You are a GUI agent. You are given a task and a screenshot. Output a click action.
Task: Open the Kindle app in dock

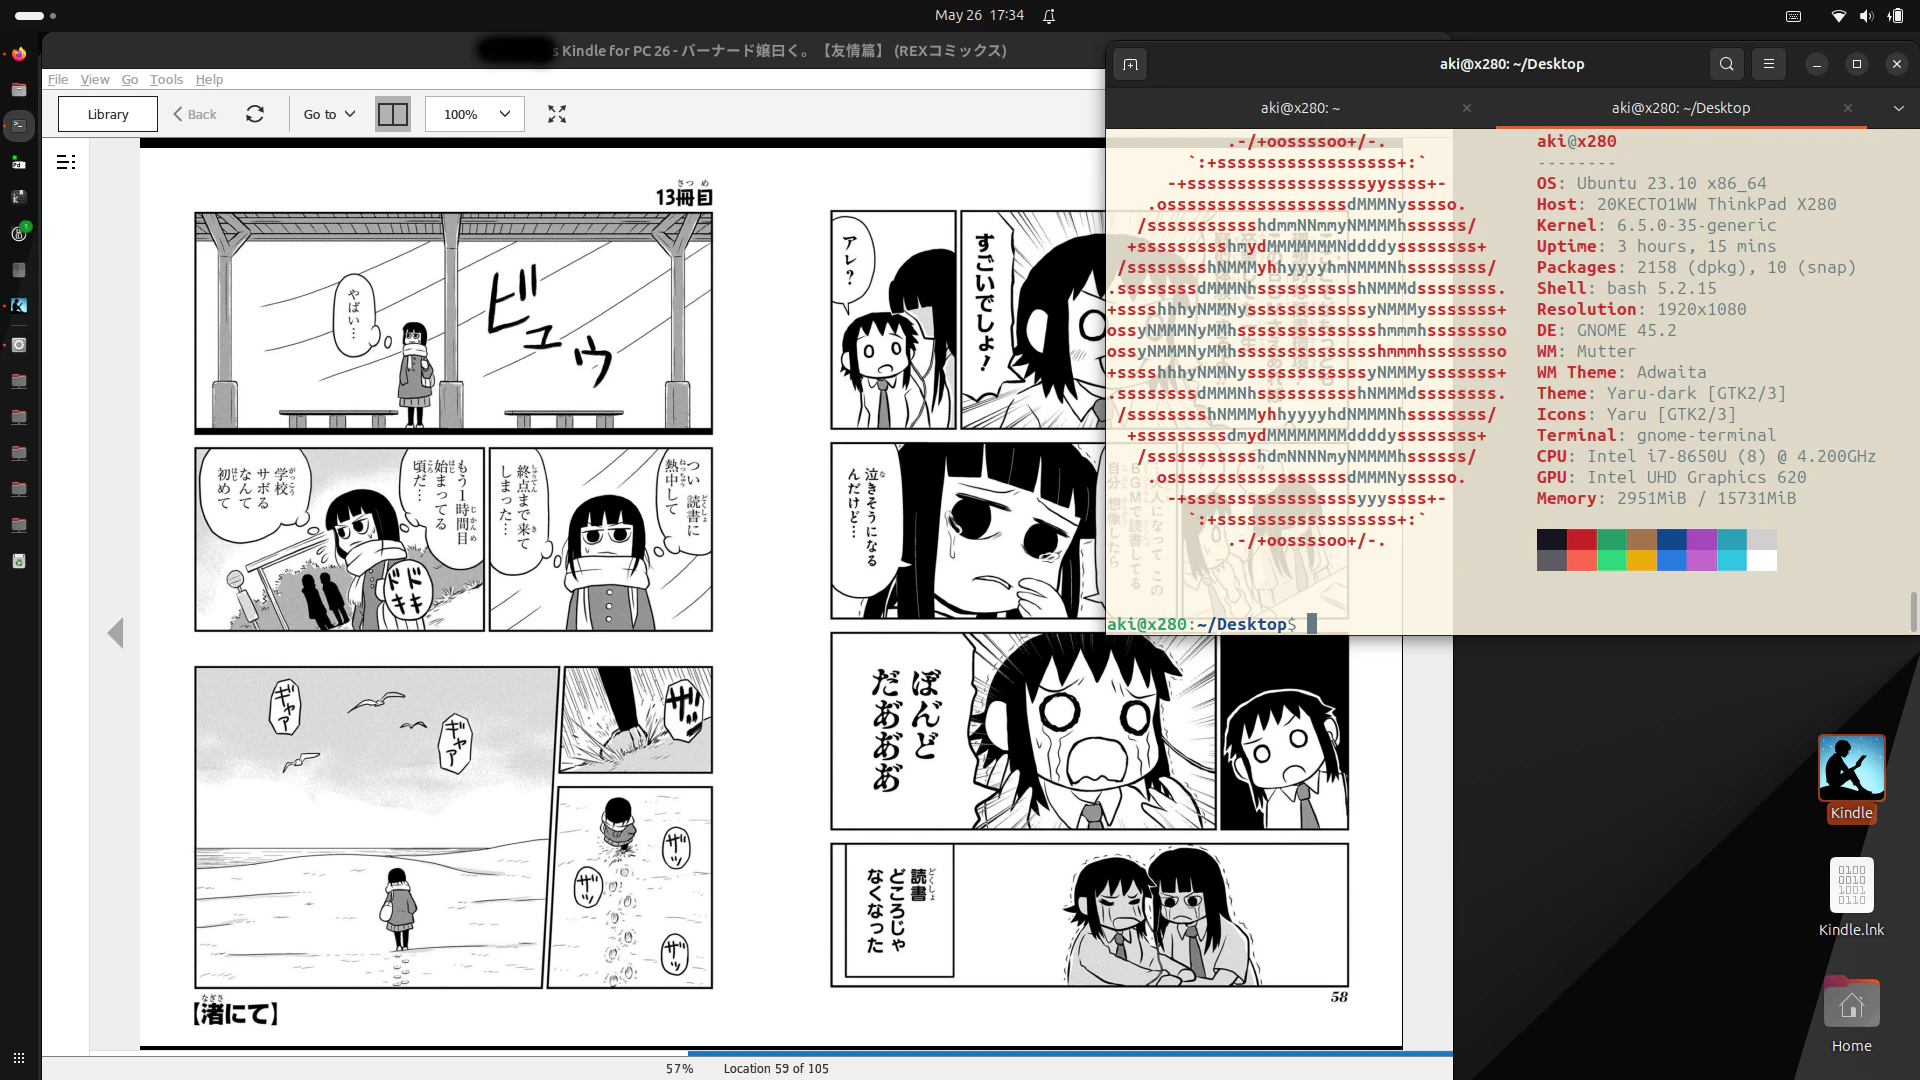[x=19, y=306]
